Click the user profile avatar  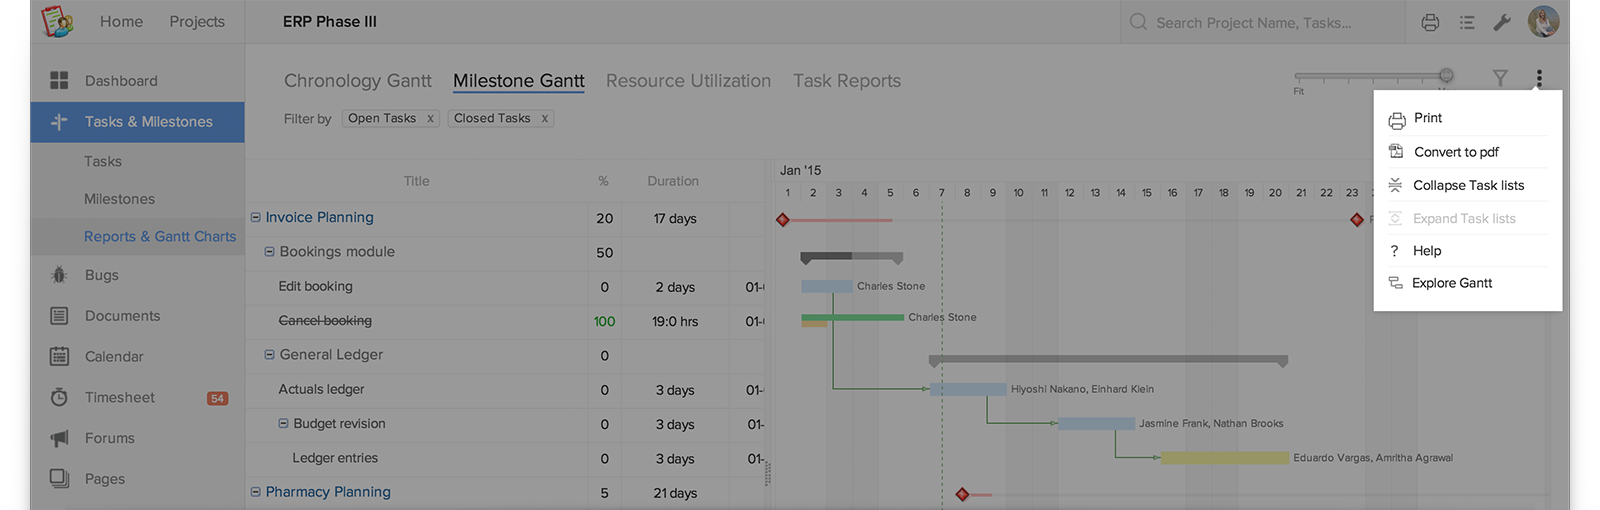click(1543, 22)
